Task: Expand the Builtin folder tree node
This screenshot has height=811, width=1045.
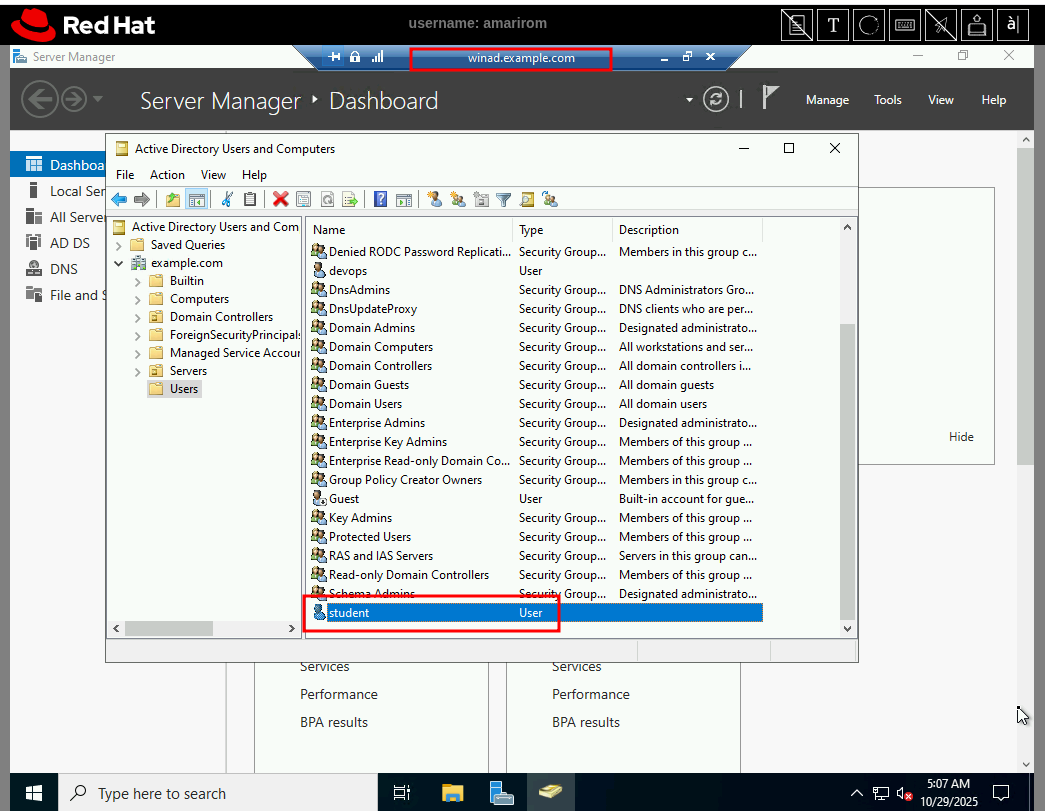Action: (x=138, y=281)
